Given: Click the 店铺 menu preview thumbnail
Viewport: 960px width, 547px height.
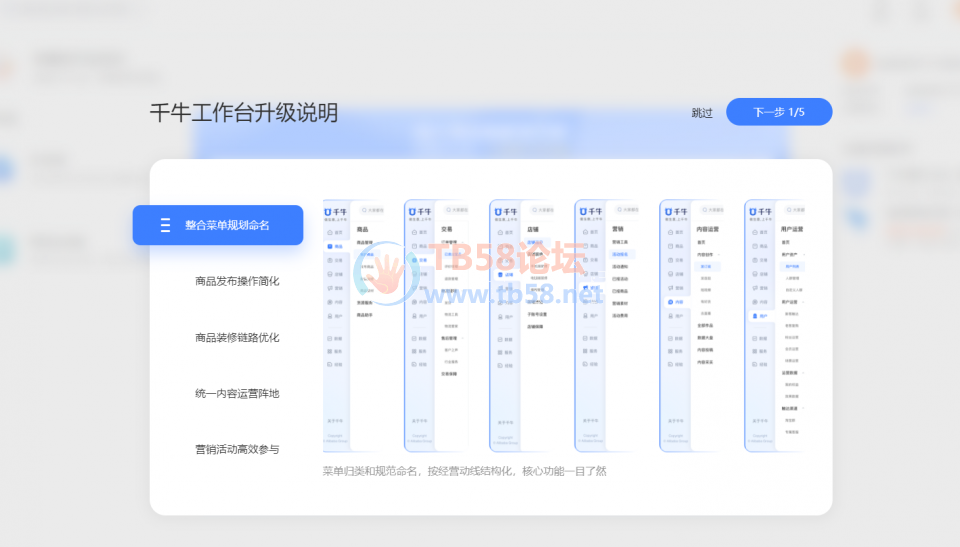Looking at the screenshot, I should 522,325.
